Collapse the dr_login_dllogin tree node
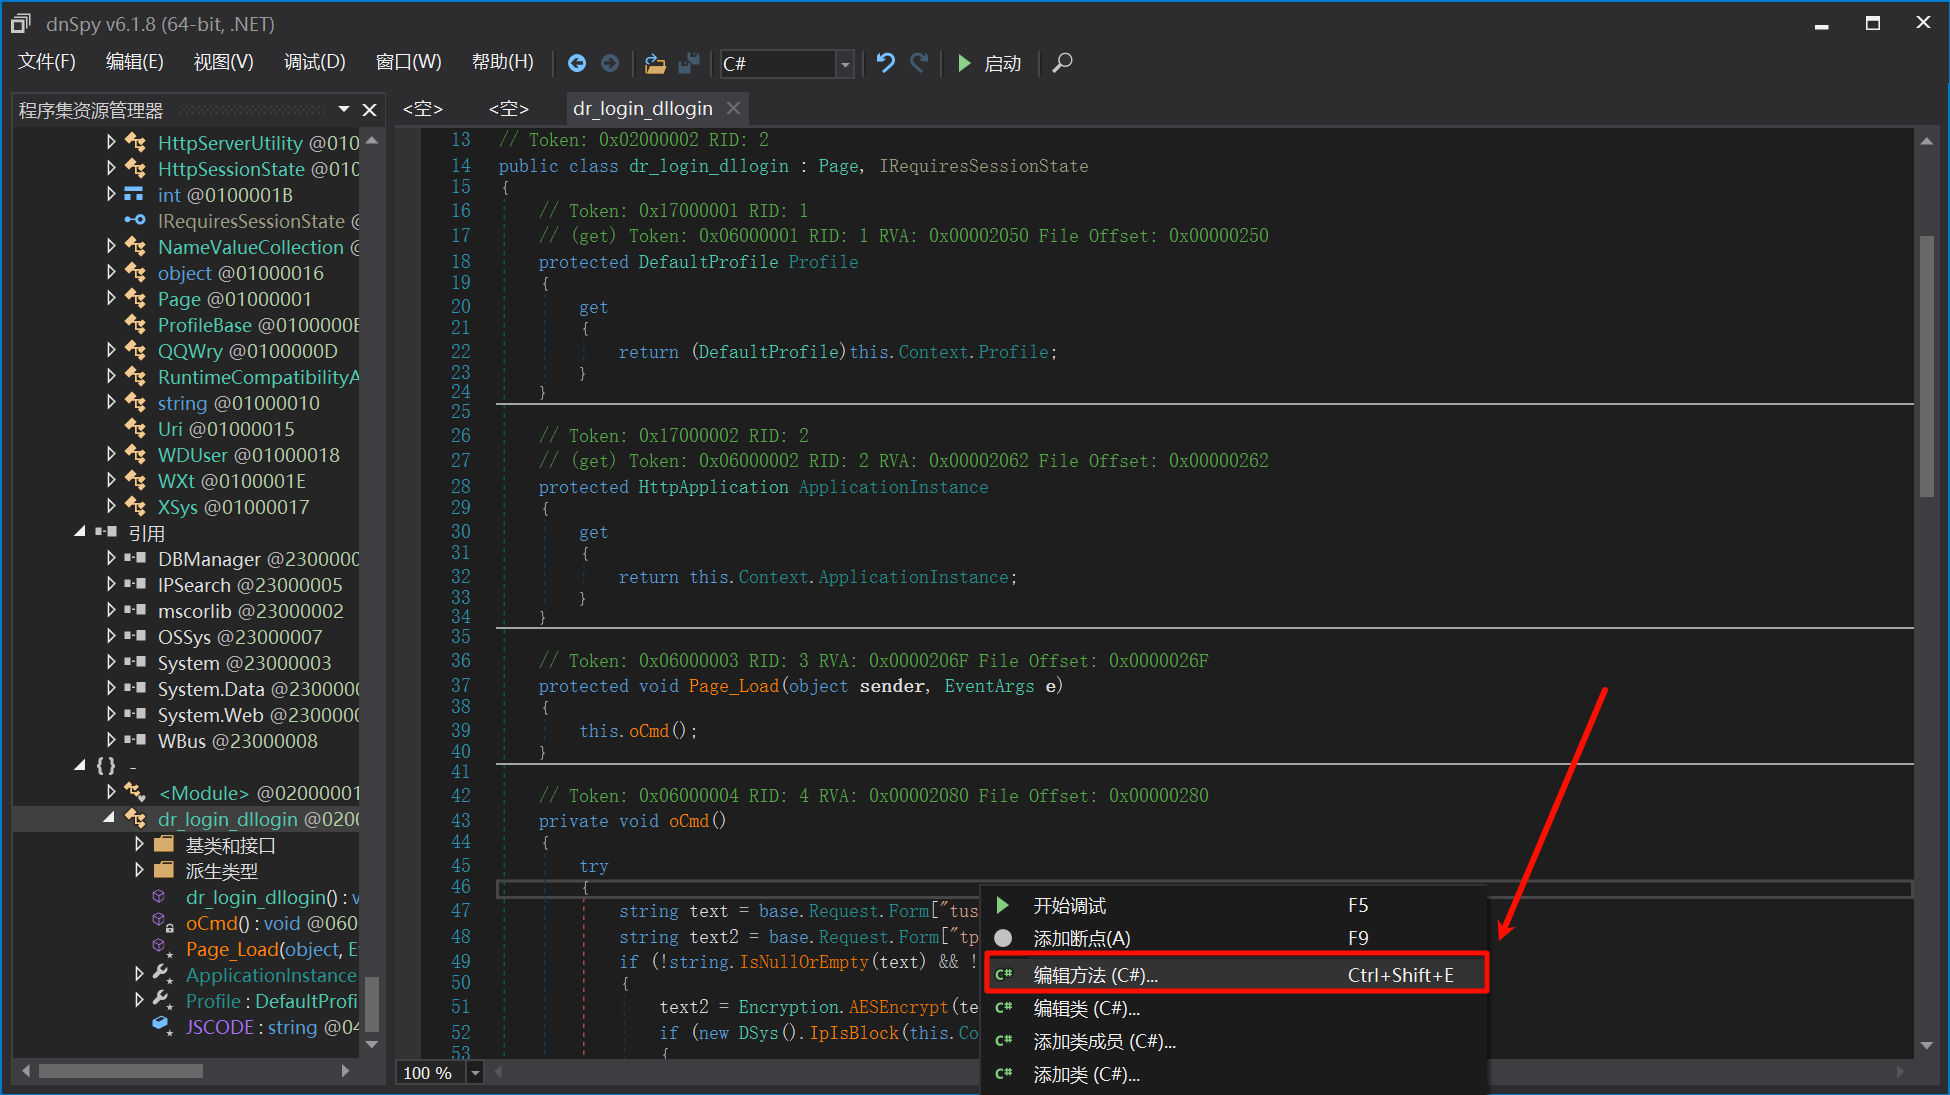 coord(109,818)
